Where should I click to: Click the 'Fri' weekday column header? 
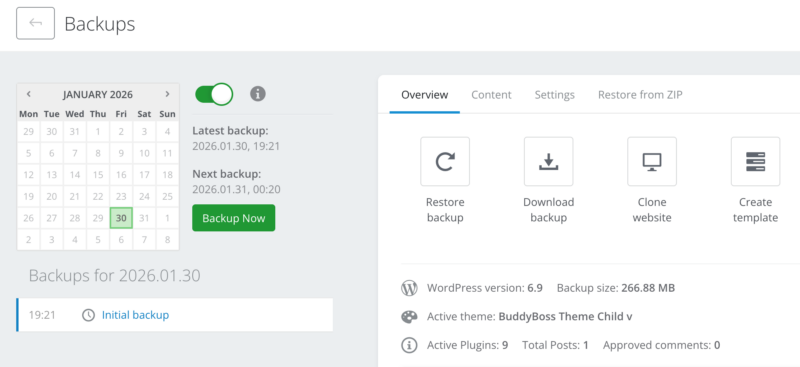coord(121,114)
